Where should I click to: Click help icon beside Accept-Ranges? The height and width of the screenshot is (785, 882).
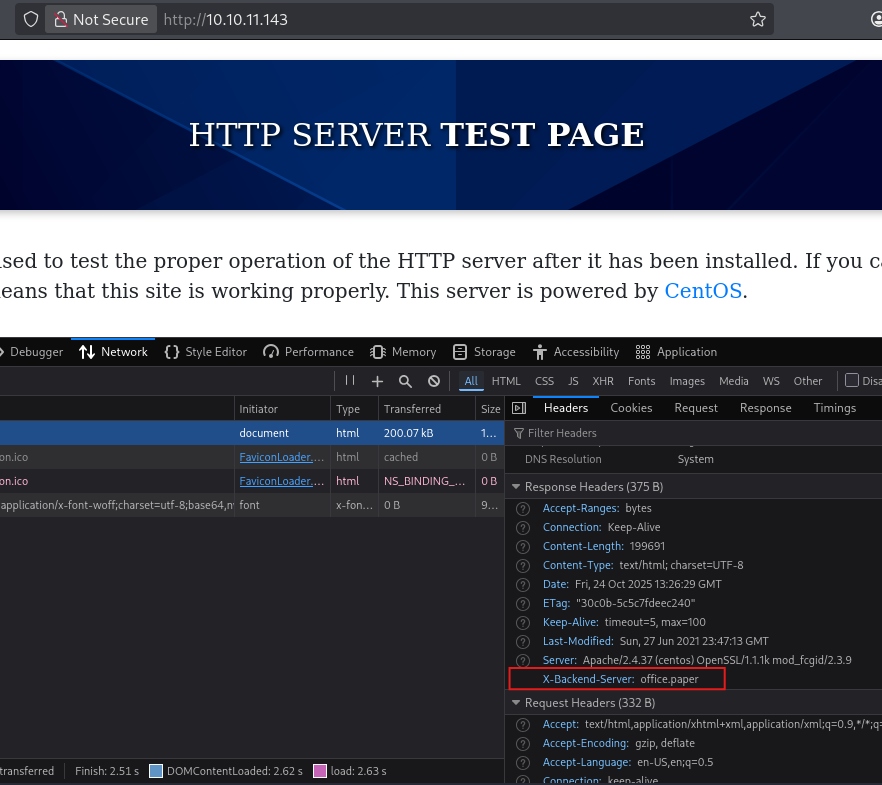point(523,509)
